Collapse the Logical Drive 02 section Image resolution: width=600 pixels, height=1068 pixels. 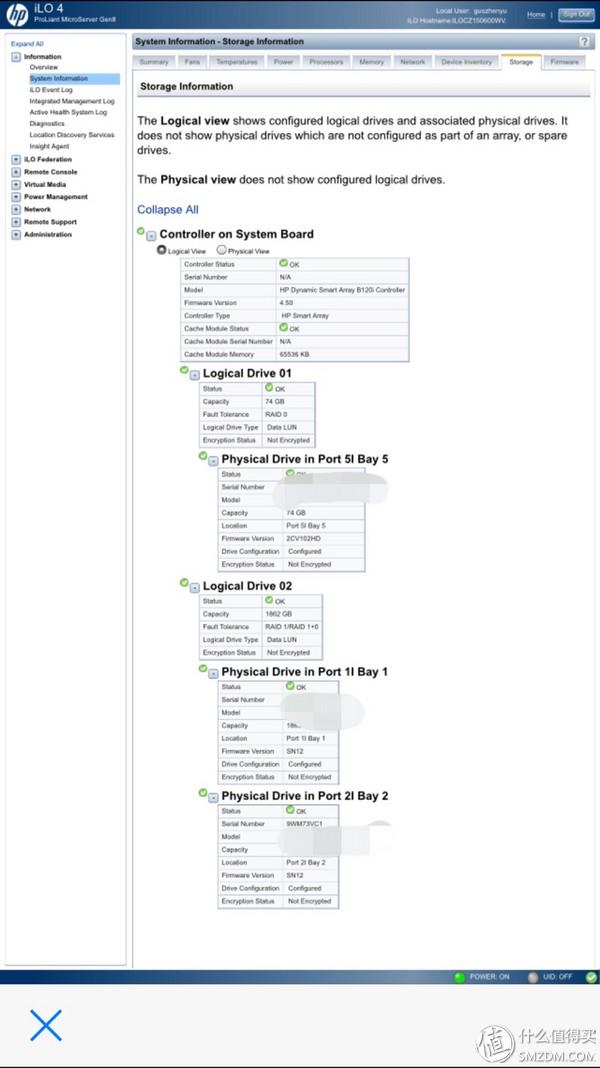tap(195, 587)
